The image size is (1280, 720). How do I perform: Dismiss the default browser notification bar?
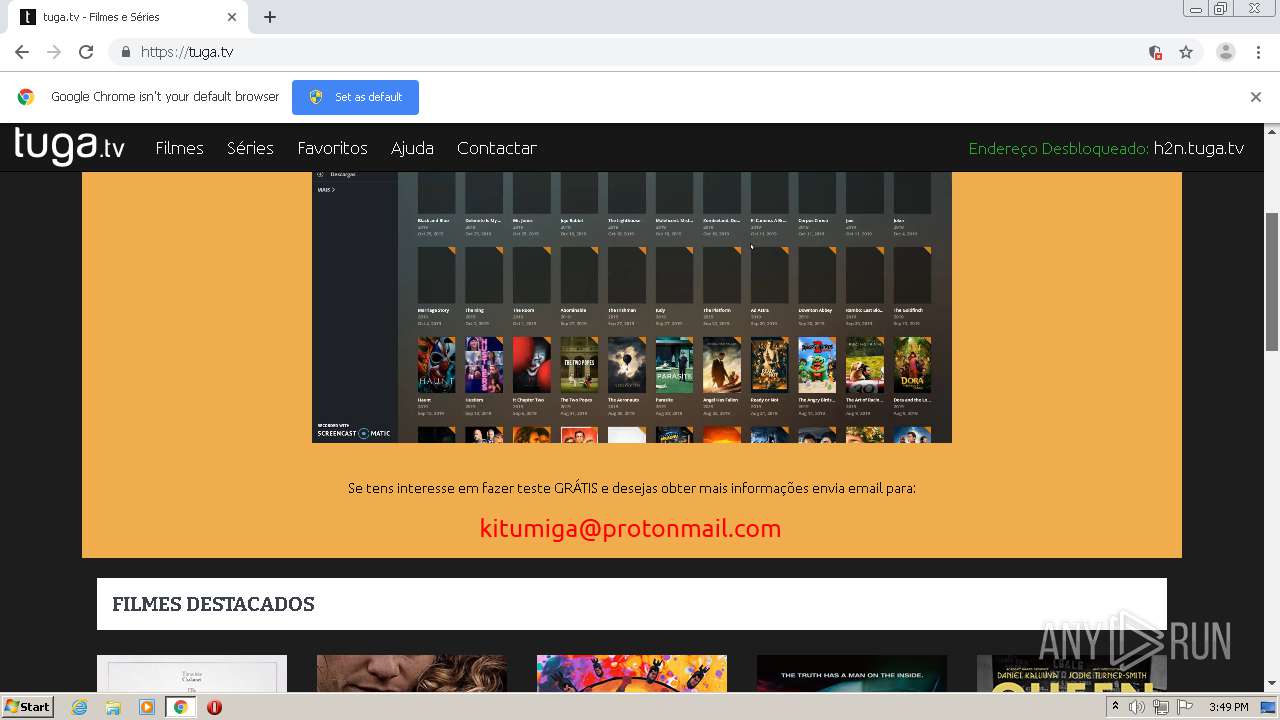1256,97
